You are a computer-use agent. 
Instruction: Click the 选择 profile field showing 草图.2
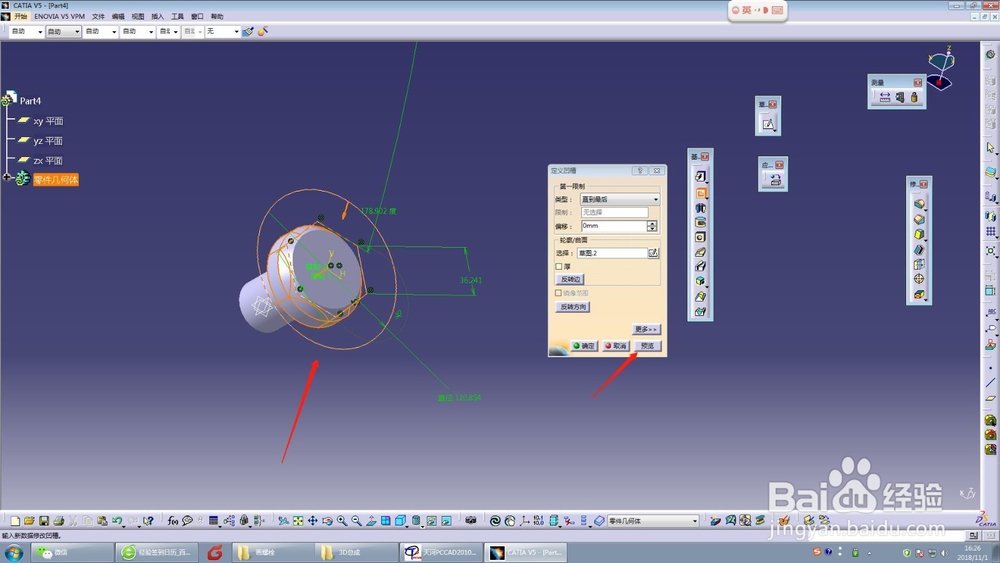click(x=612, y=253)
